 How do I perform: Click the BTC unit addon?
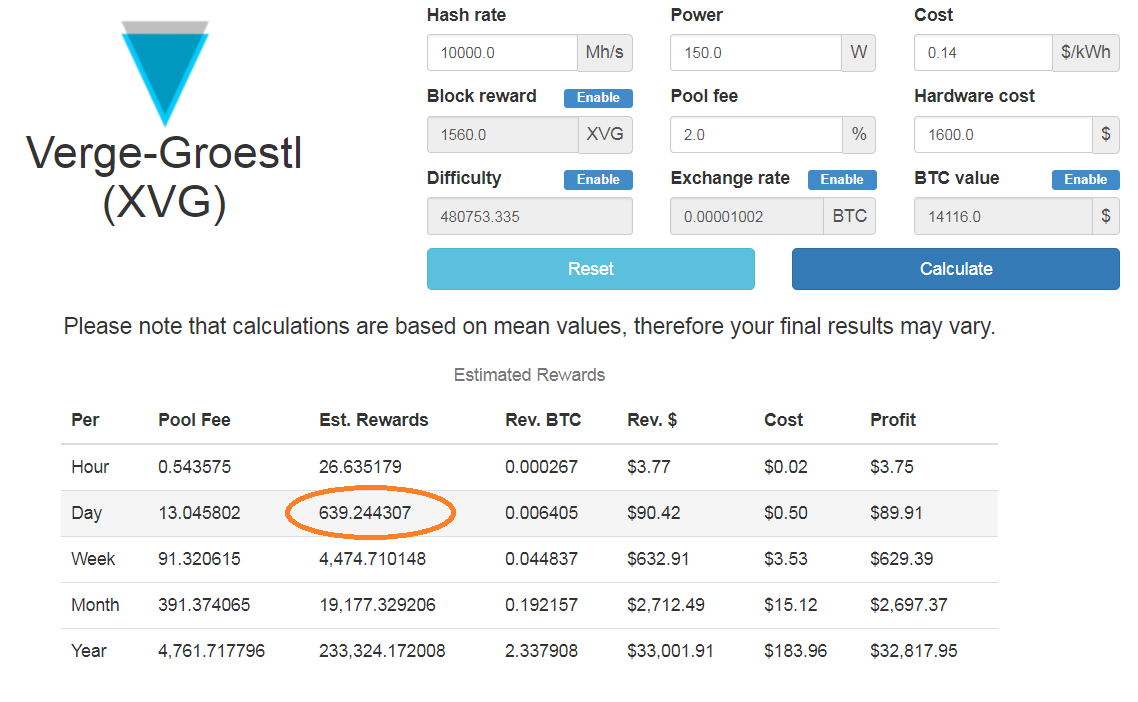850,216
